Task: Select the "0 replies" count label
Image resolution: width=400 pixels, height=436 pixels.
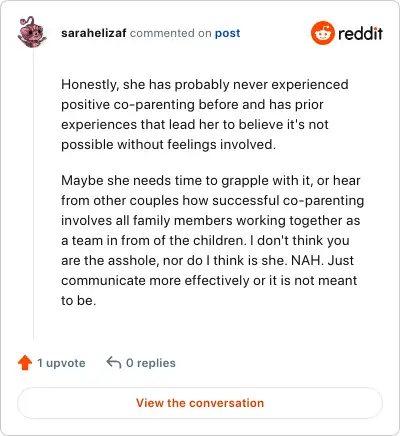Action: point(151,363)
